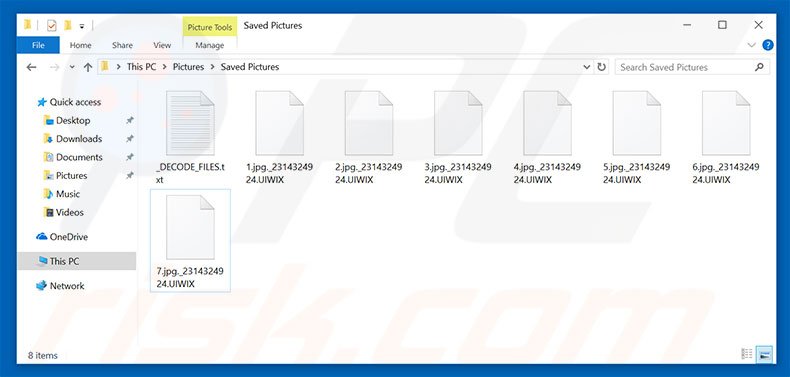
Task: Navigate to Pictures in address bar
Action: 188,67
